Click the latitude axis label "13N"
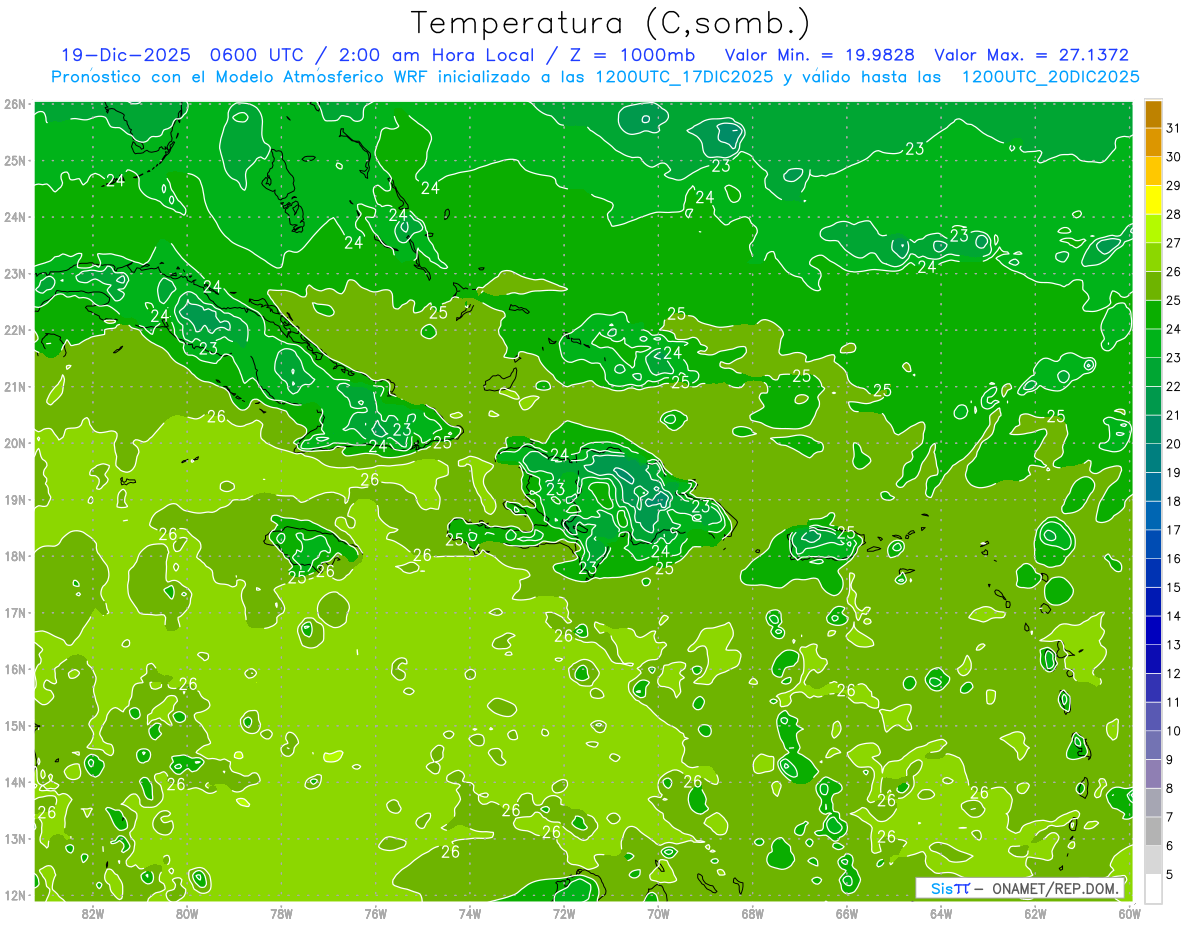The width and height of the screenshot is (1200, 927). pyautogui.click(x=14, y=839)
